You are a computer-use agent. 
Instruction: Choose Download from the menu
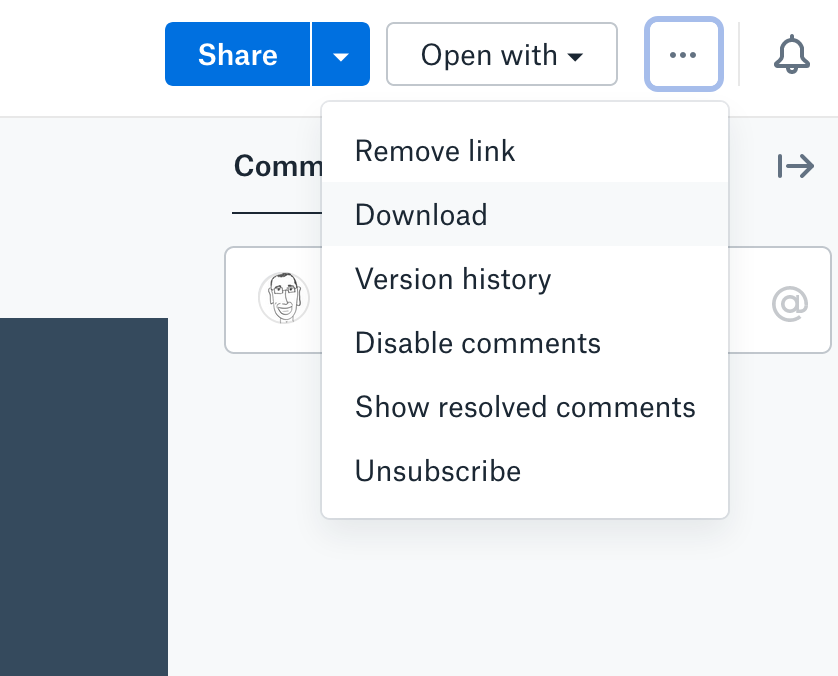(421, 215)
